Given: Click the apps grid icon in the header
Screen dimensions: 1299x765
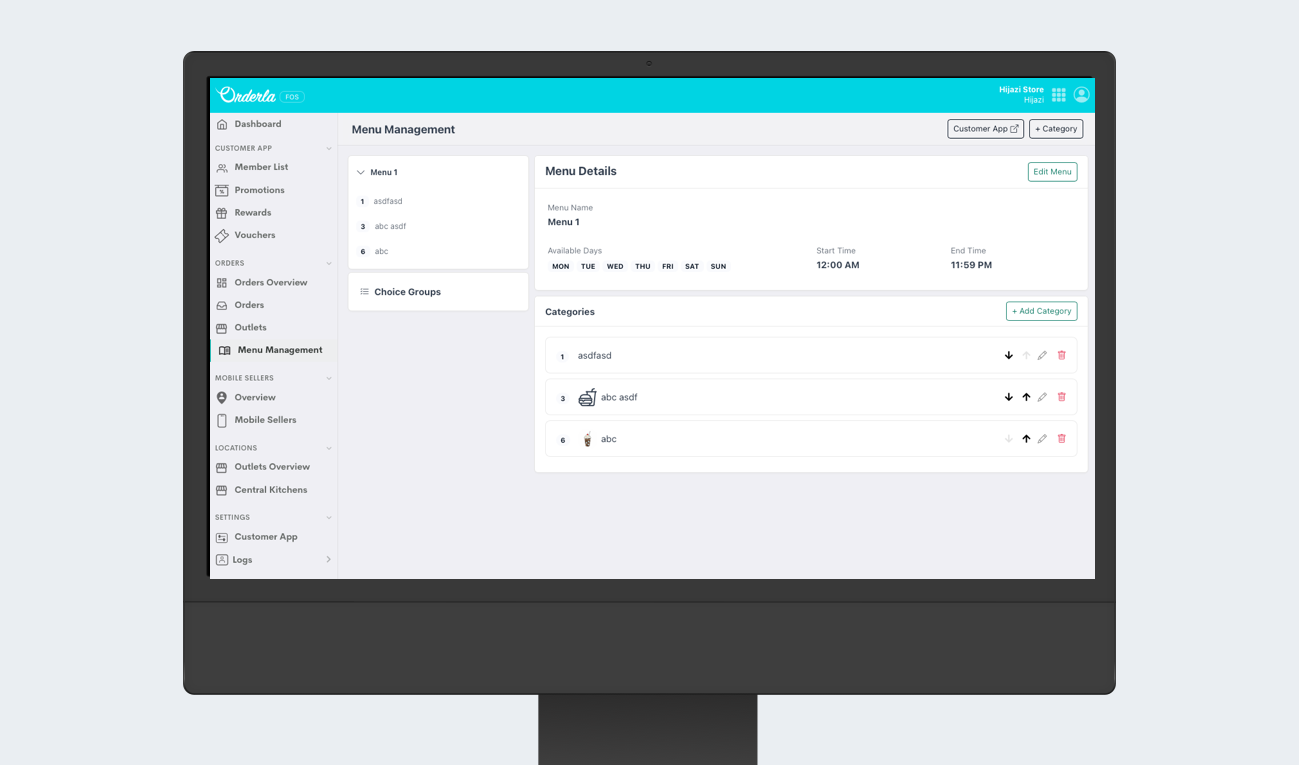Looking at the screenshot, I should pyautogui.click(x=1058, y=94).
